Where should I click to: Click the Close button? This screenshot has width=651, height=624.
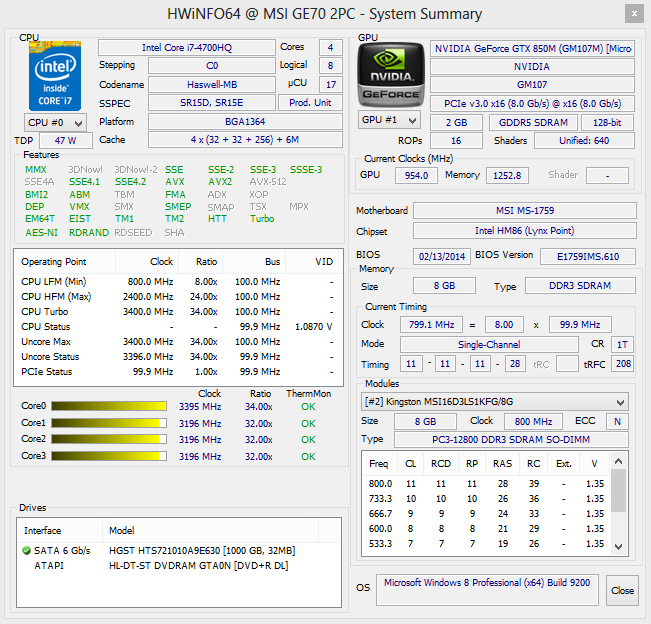point(622,590)
